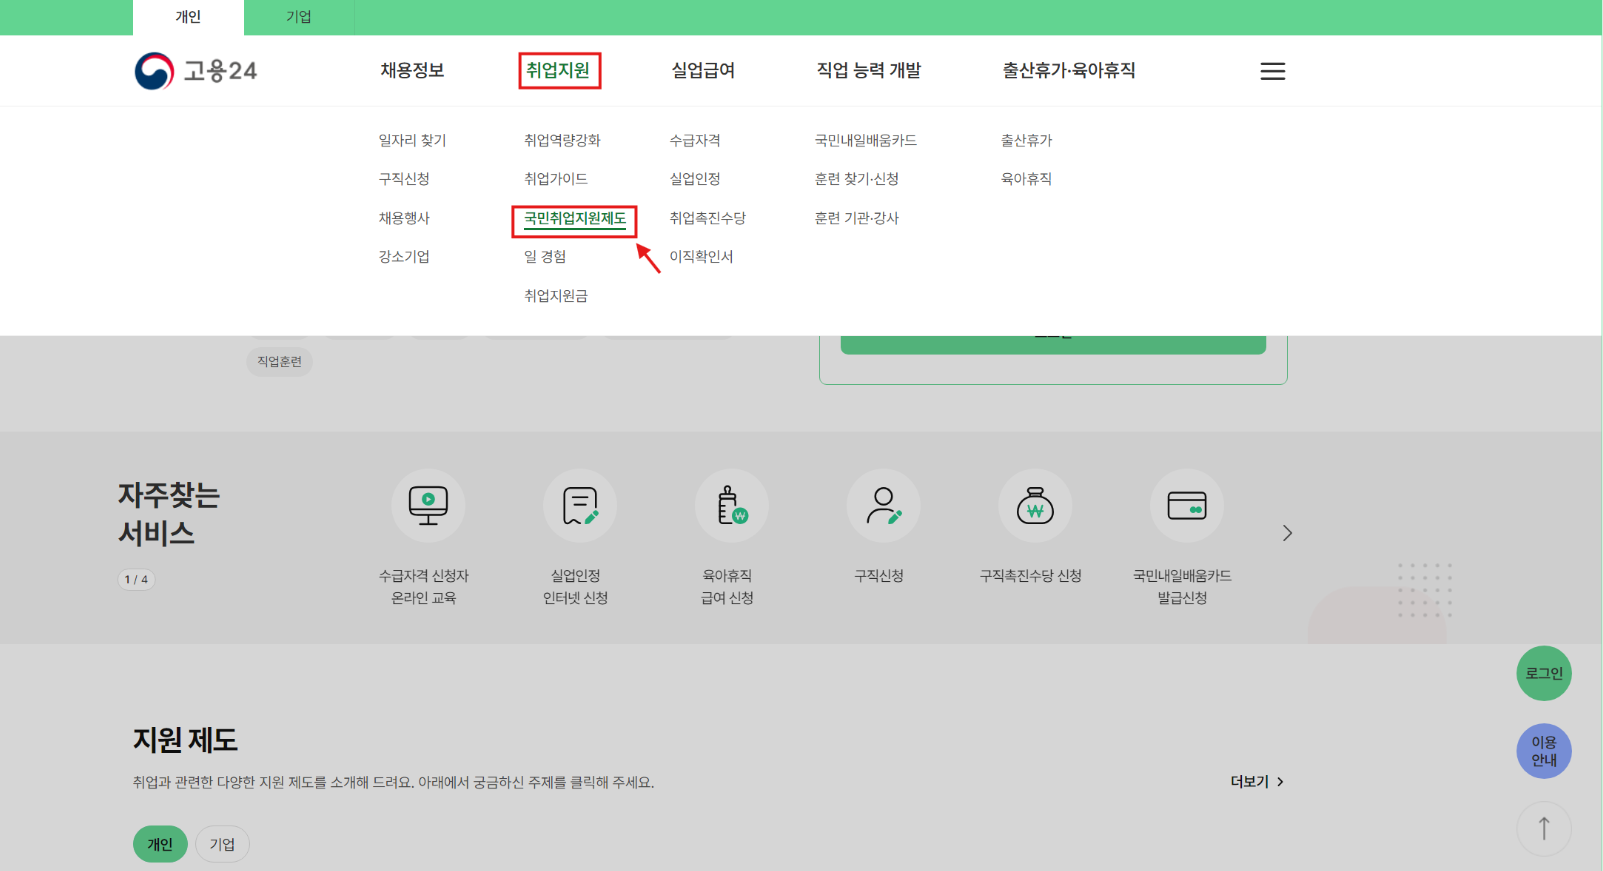The width and height of the screenshot is (1603, 871).
Task: Switch to the 기업 top tab
Action: [x=299, y=17]
